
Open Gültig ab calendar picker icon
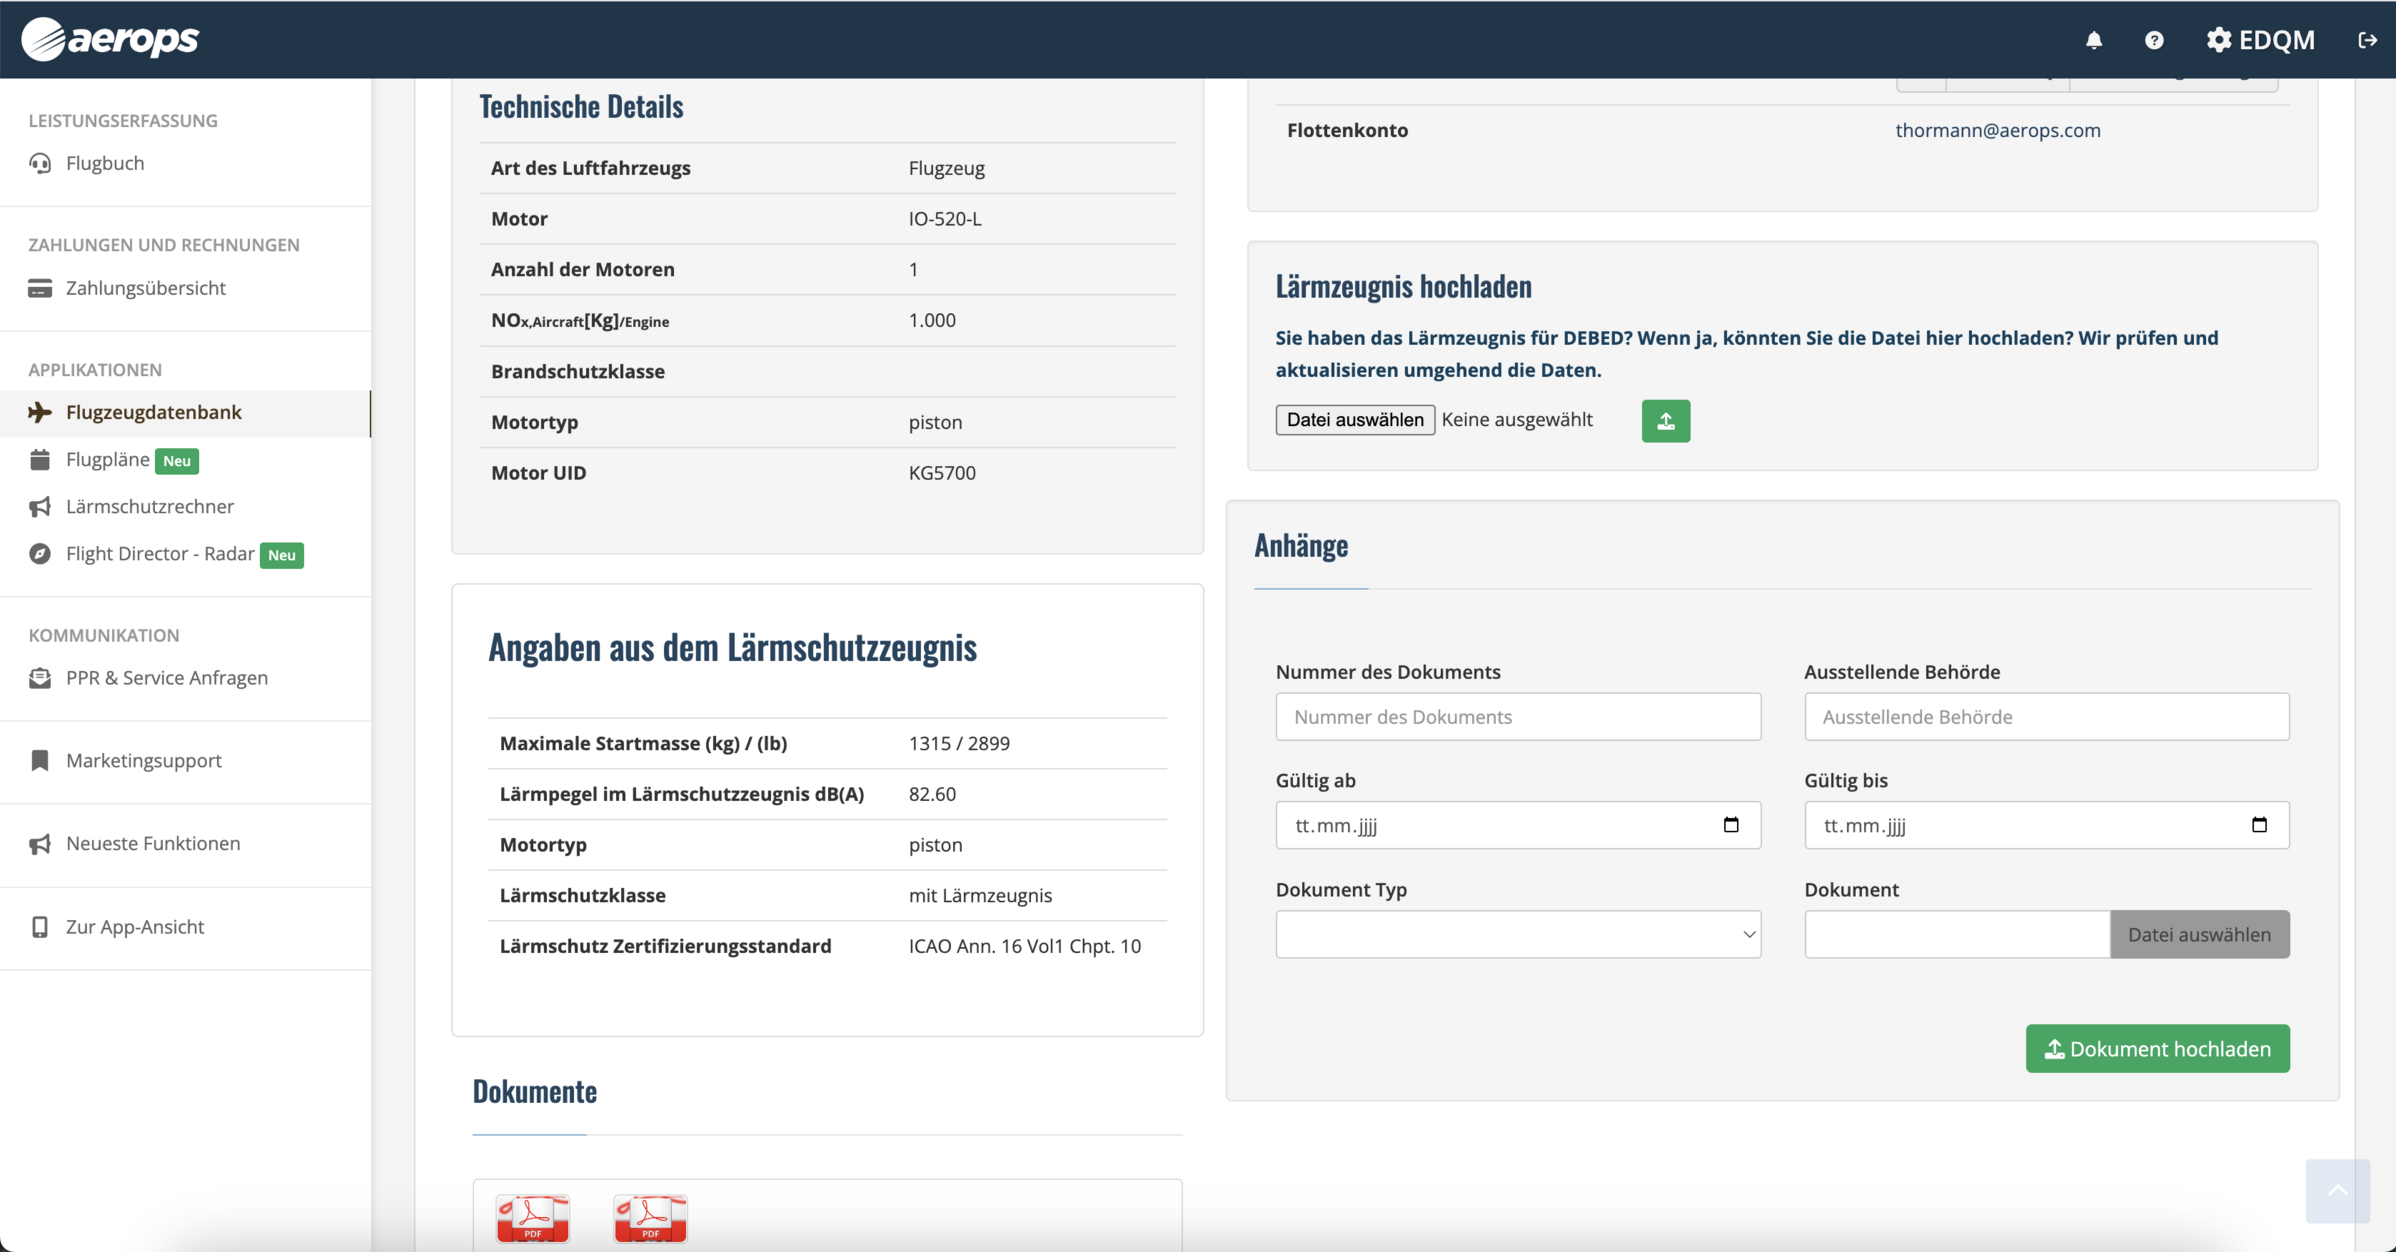coord(1731,825)
